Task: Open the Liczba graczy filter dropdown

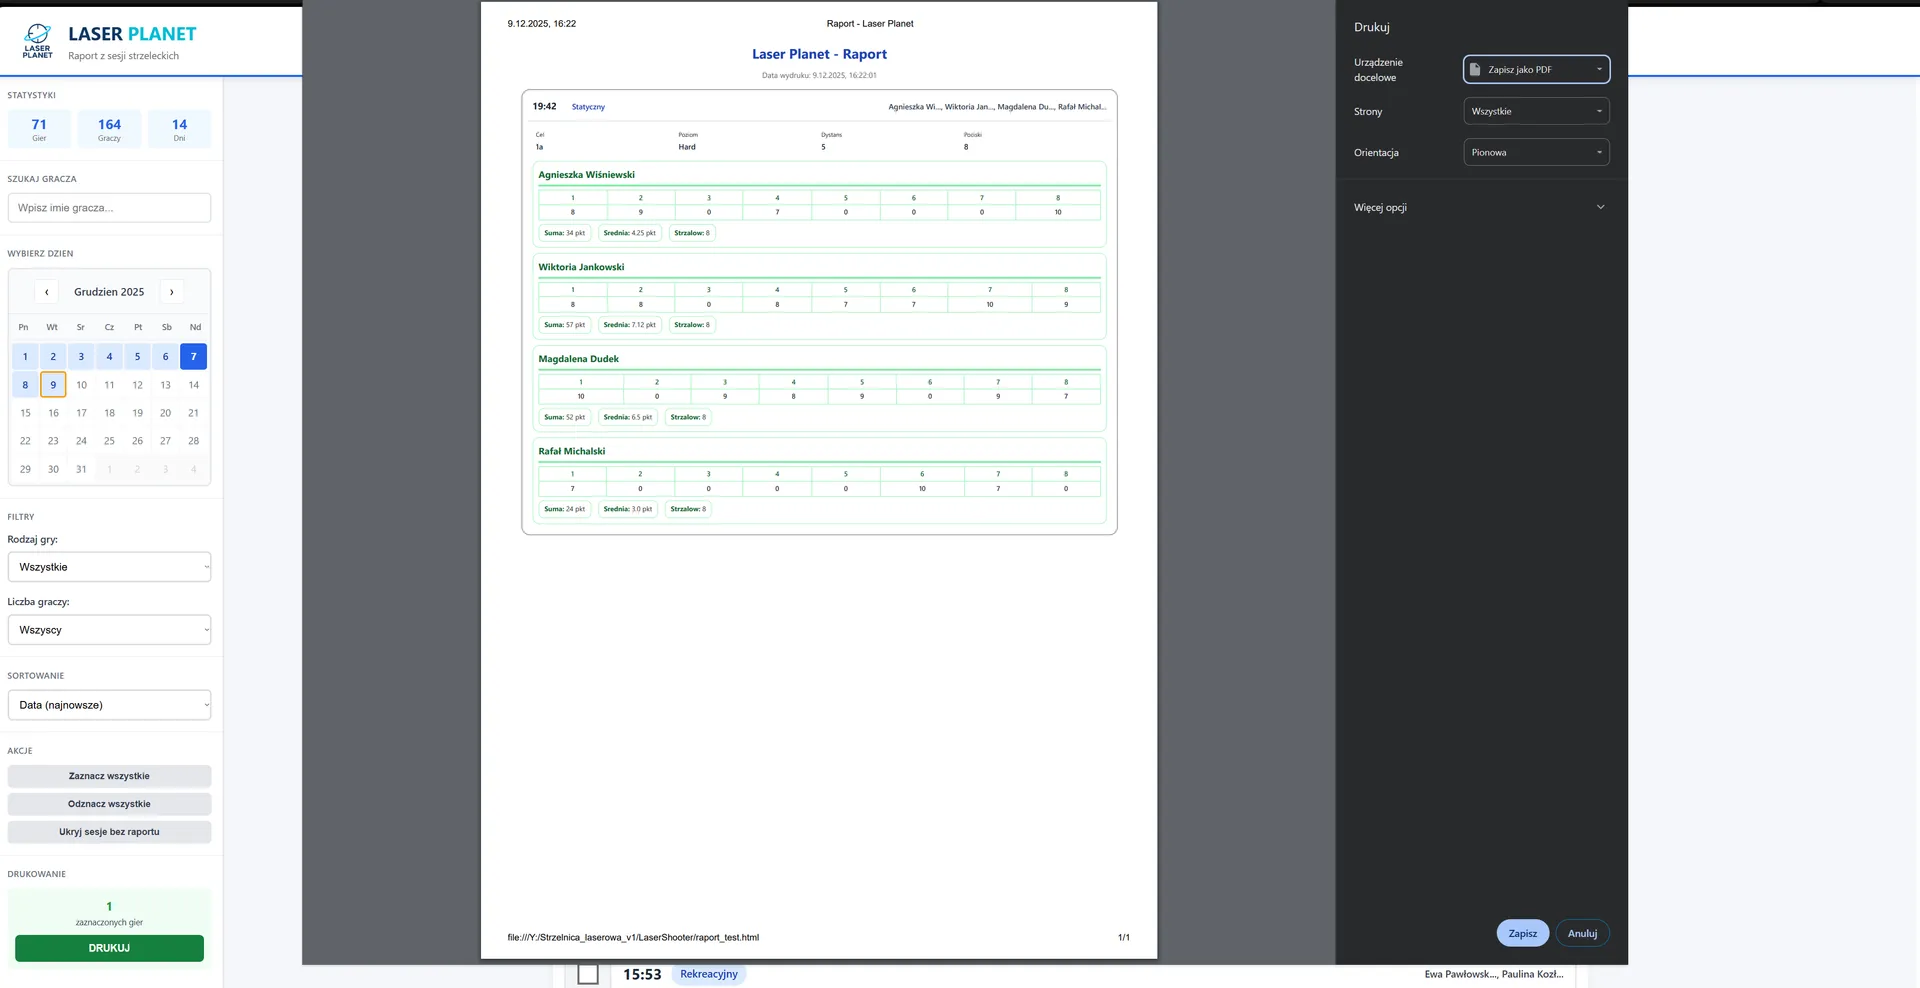Action: coord(109,630)
